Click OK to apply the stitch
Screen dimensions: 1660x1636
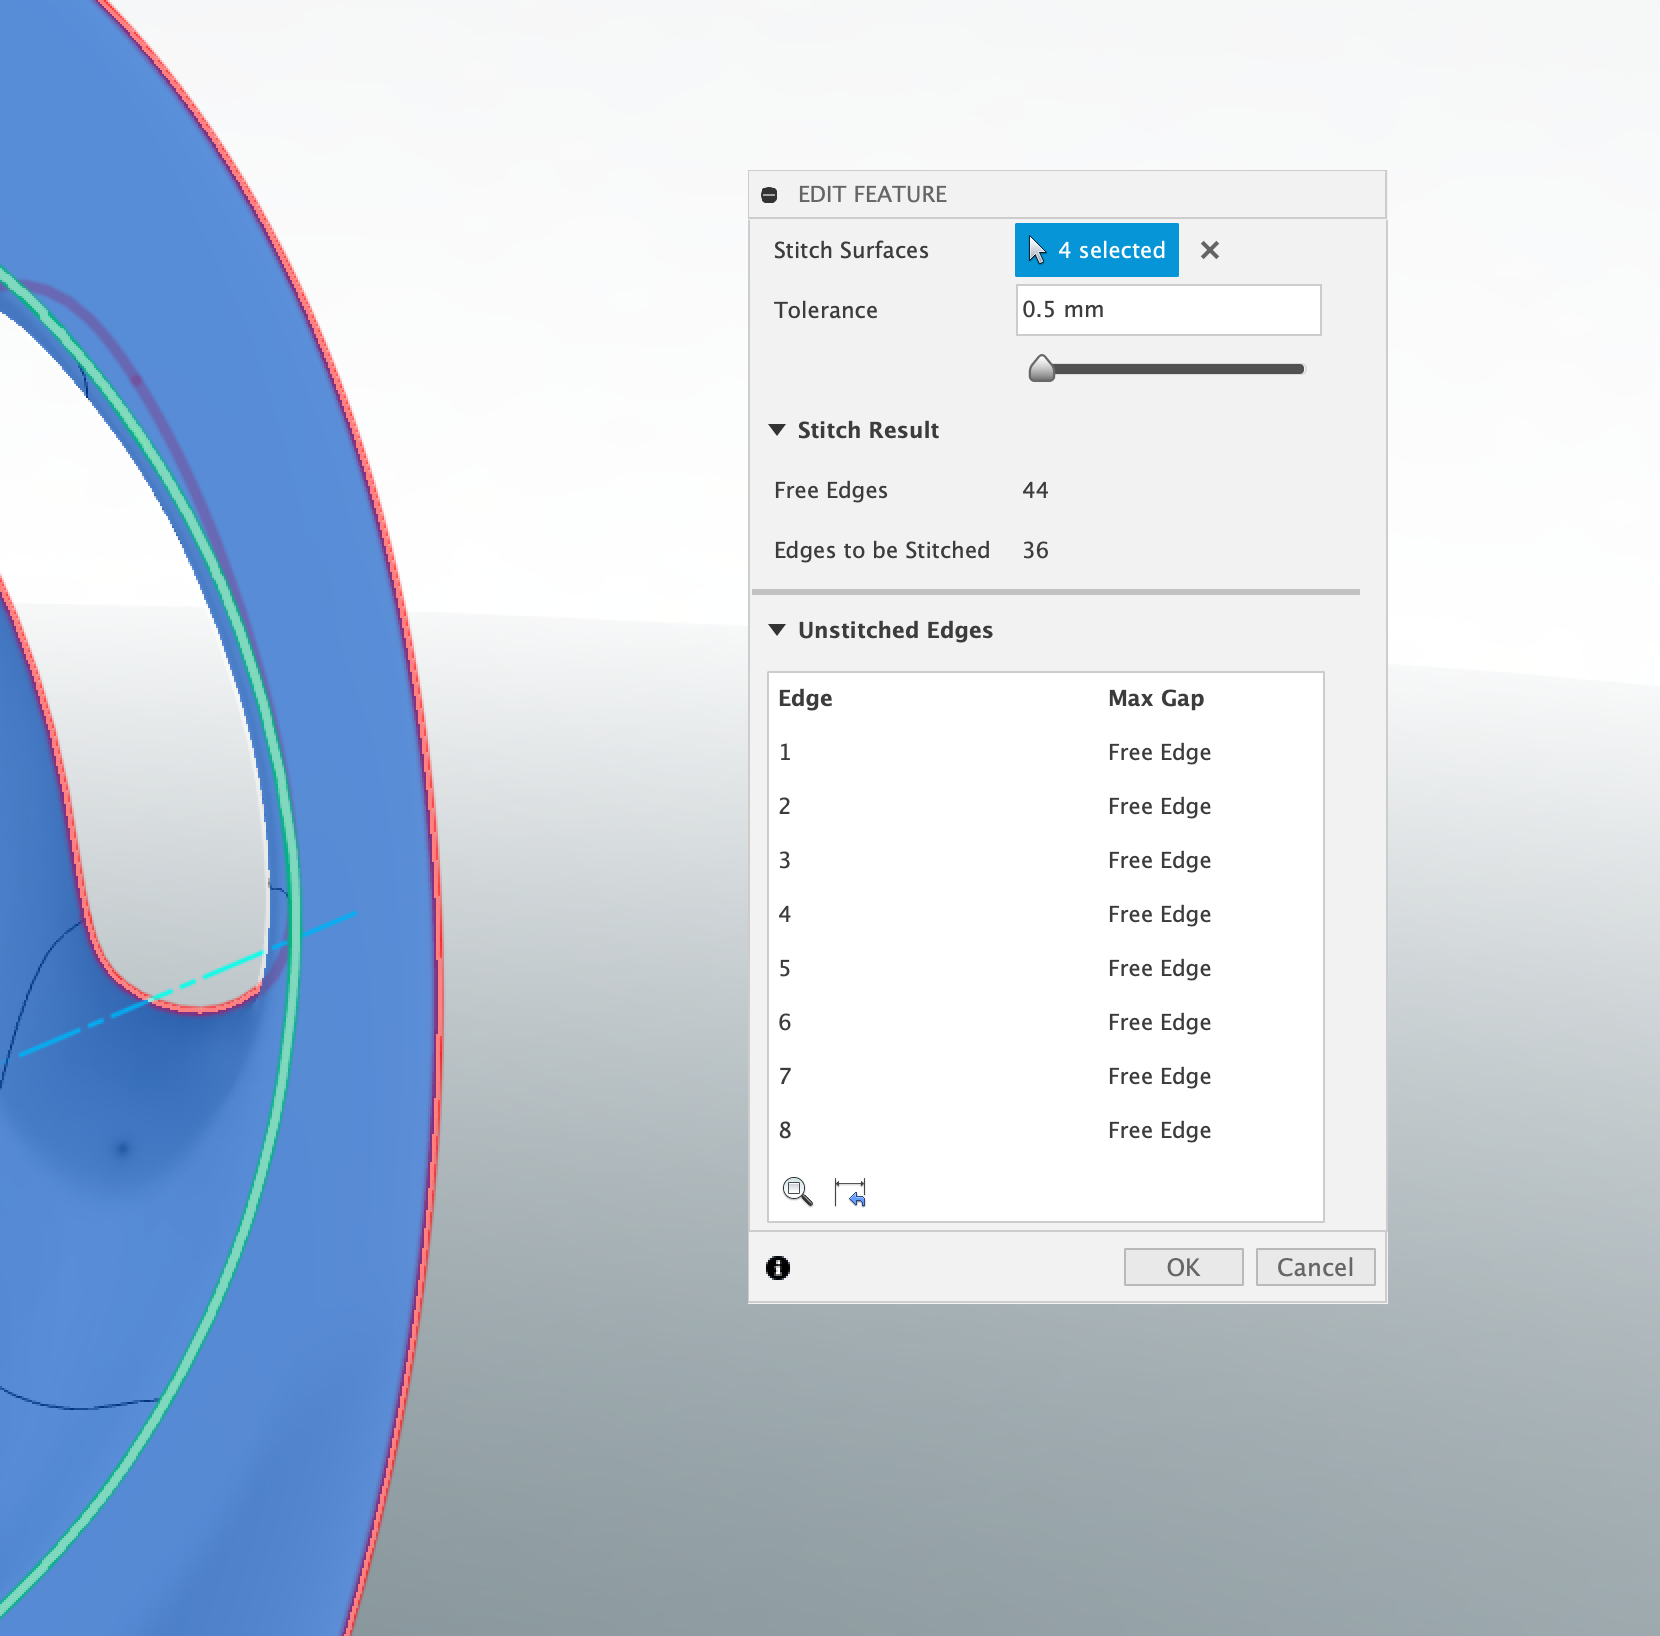pos(1183,1267)
